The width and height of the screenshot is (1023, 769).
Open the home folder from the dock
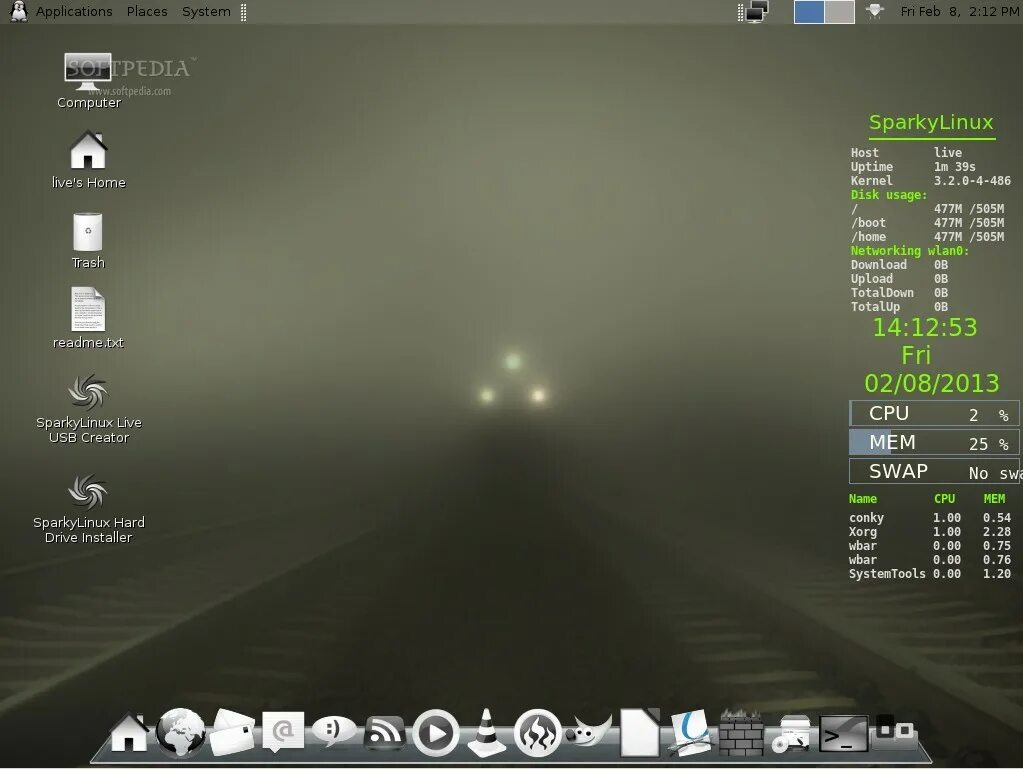click(x=129, y=733)
